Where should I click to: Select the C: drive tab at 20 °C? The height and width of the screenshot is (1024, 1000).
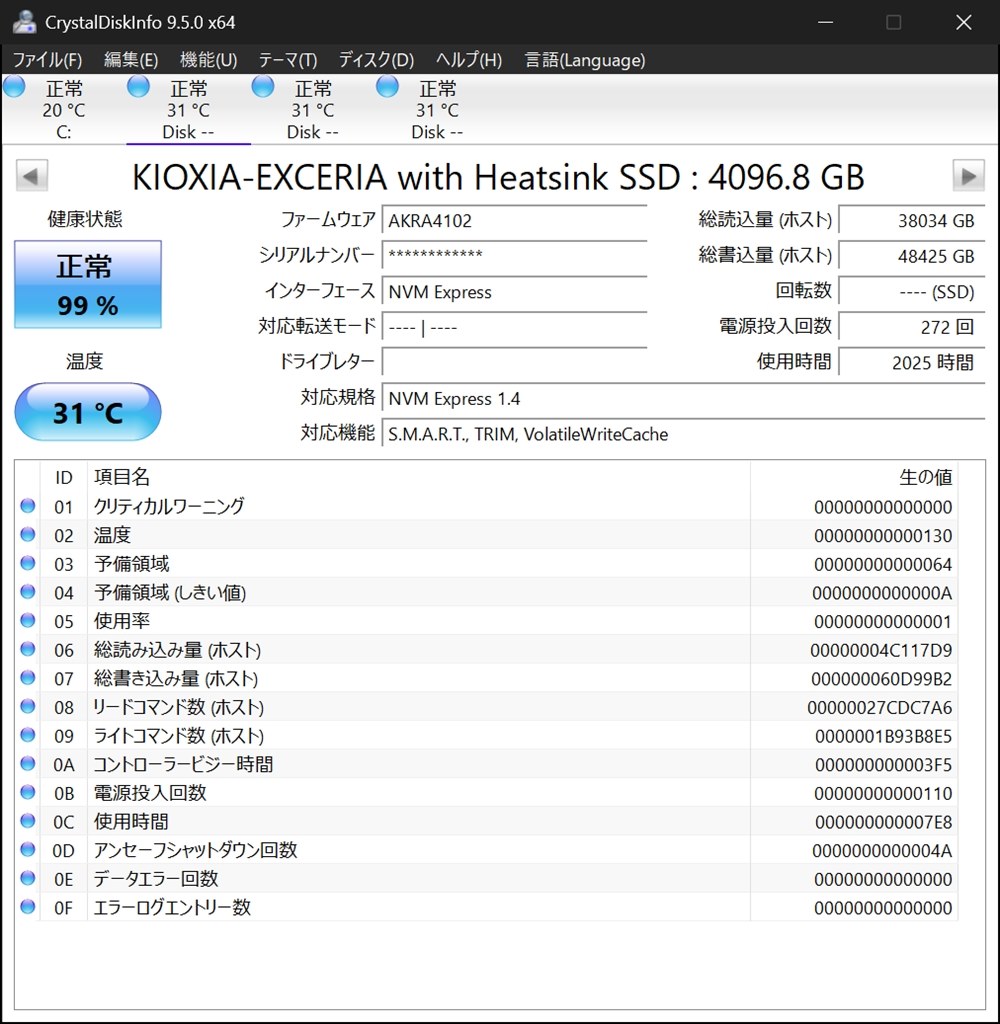(63, 109)
